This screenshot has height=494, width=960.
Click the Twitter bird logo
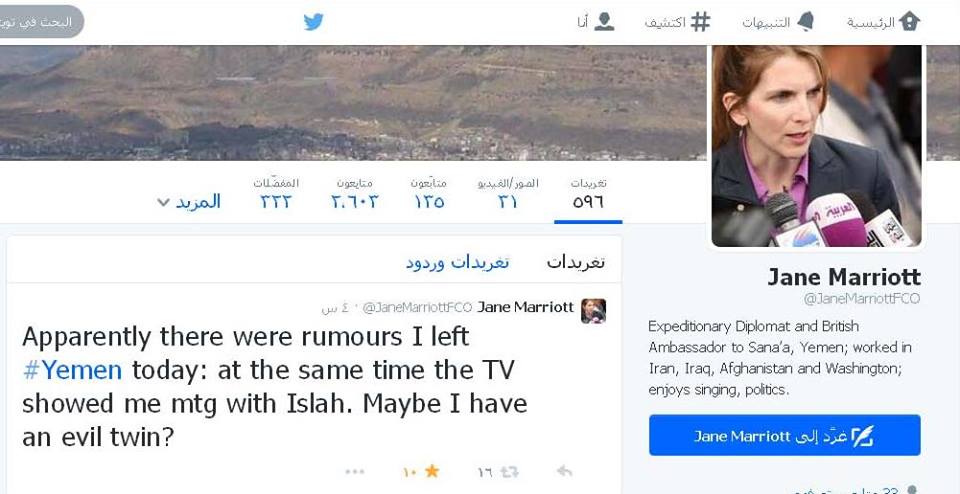pyautogui.click(x=313, y=23)
